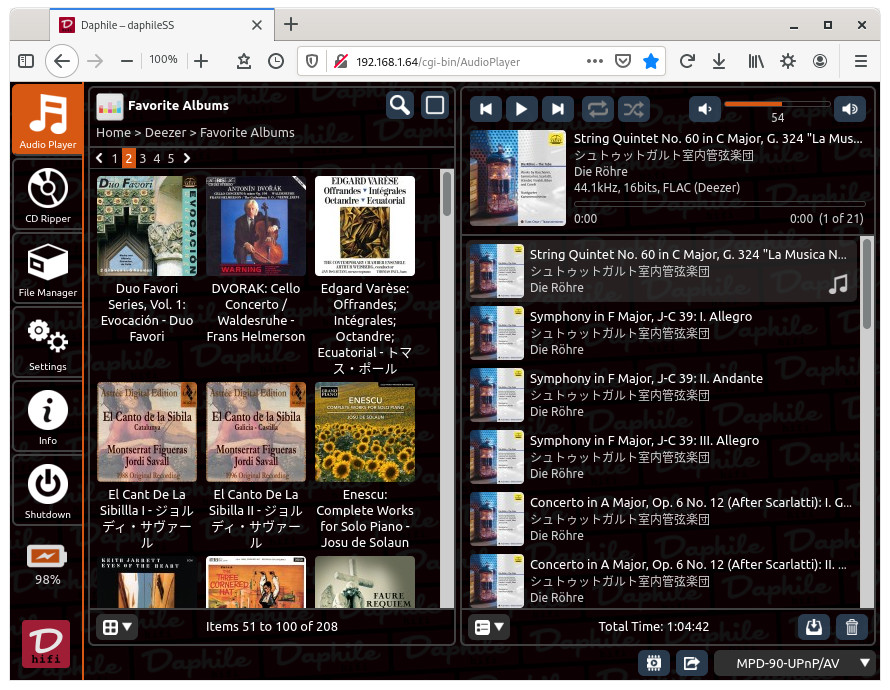
Task: Open the Faure Requiem album cover
Action: pyautogui.click(x=365, y=582)
